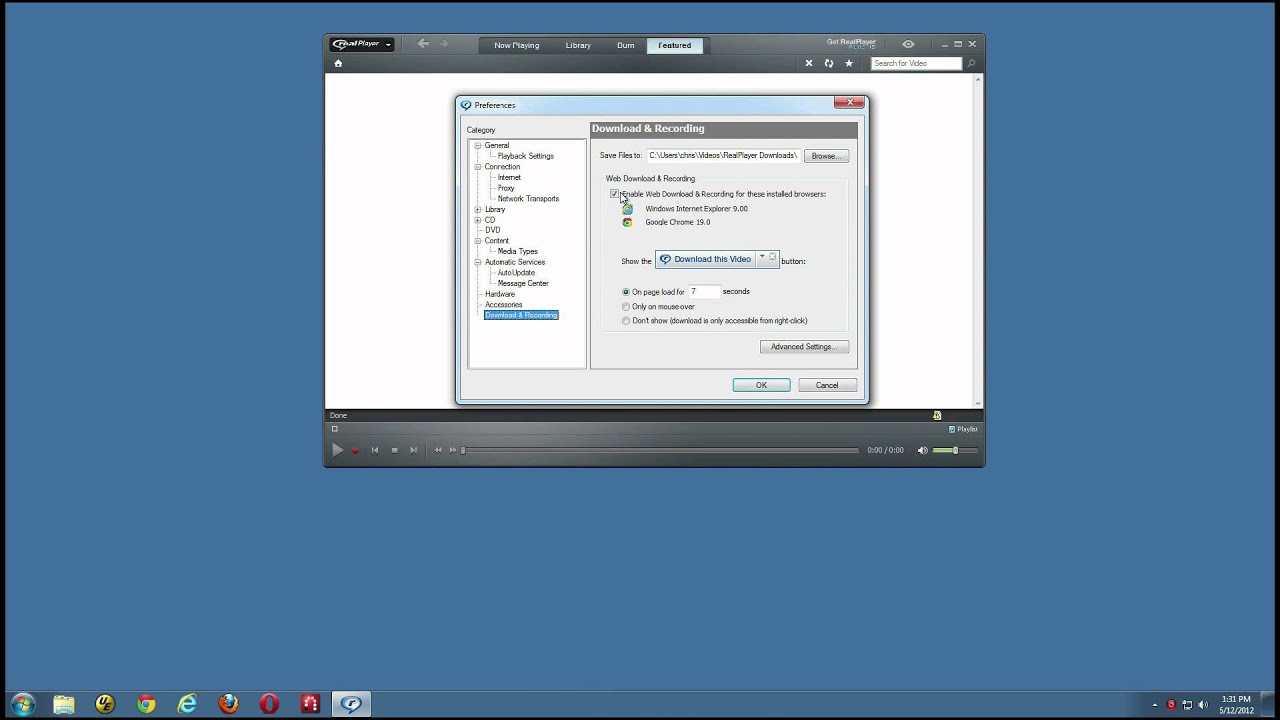The width and height of the screenshot is (1280, 720).
Task: Open the Playlist panel
Action: point(963,429)
